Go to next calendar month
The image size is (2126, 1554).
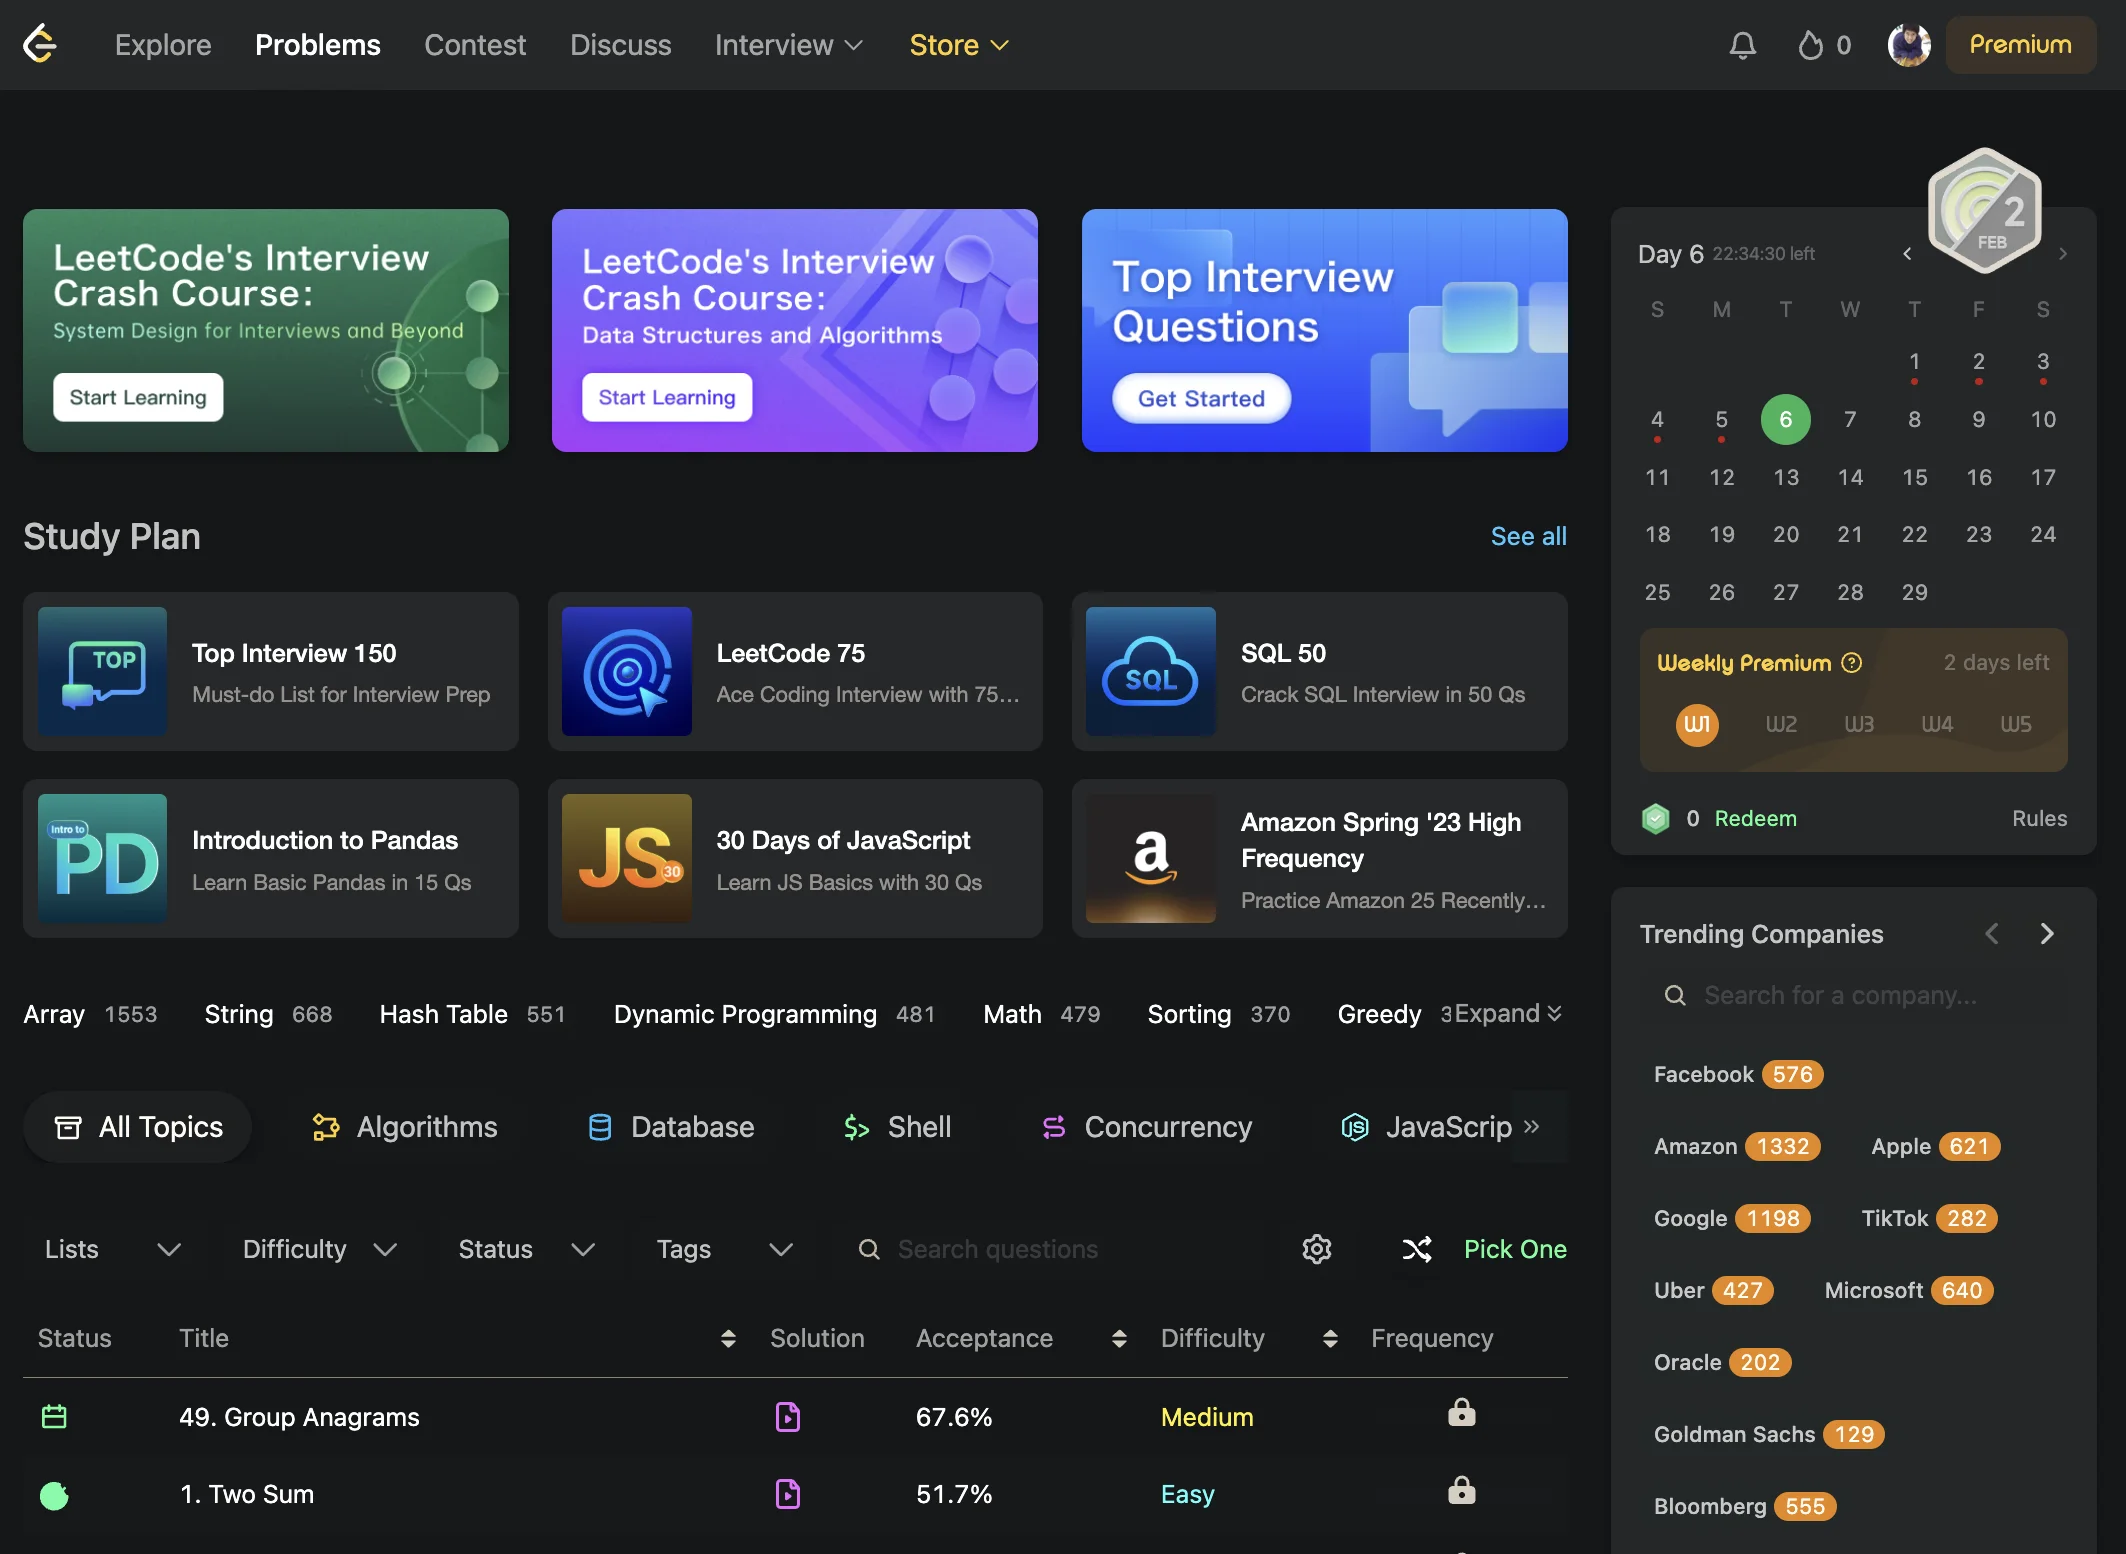pyautogui.click(x=2063, y=254)
